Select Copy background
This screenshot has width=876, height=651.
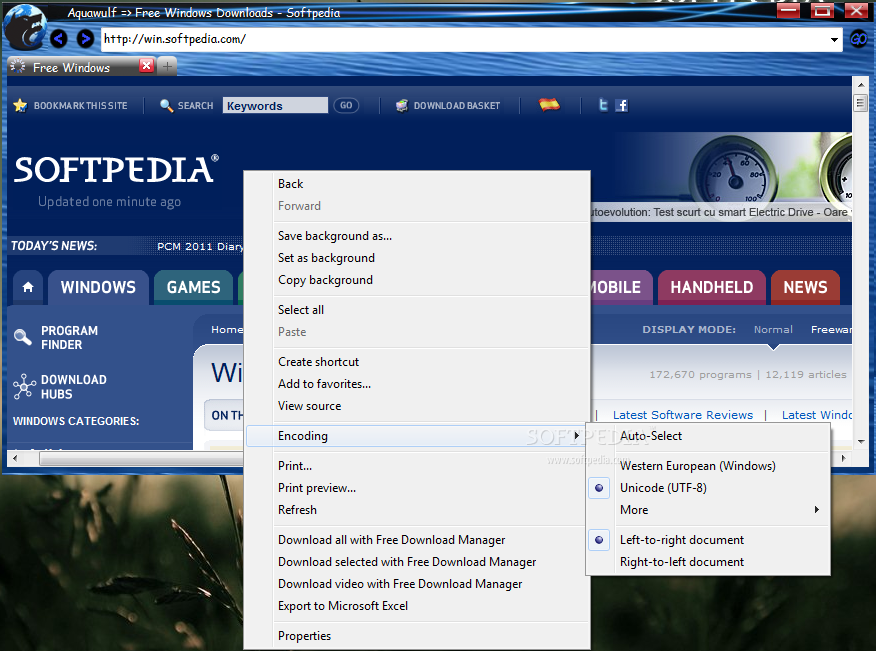[417, 280]
